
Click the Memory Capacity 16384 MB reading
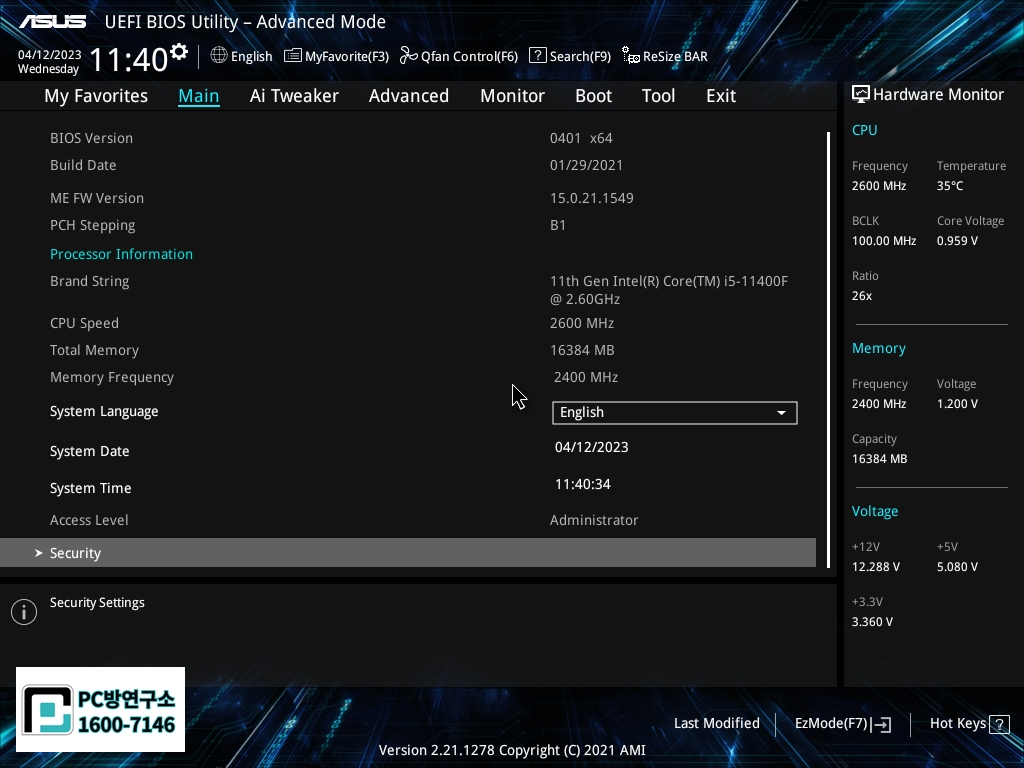[880, 459]
